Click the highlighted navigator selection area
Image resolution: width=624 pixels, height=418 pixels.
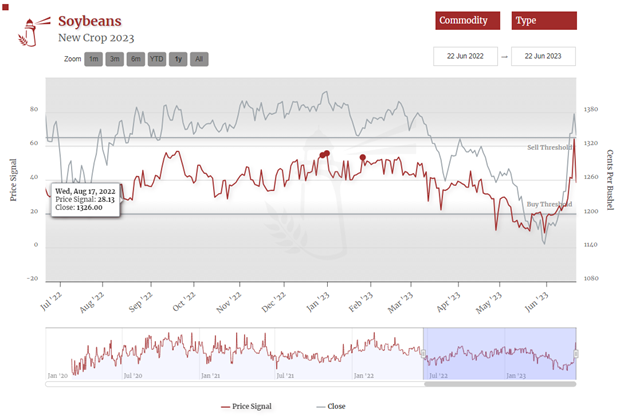500,354
